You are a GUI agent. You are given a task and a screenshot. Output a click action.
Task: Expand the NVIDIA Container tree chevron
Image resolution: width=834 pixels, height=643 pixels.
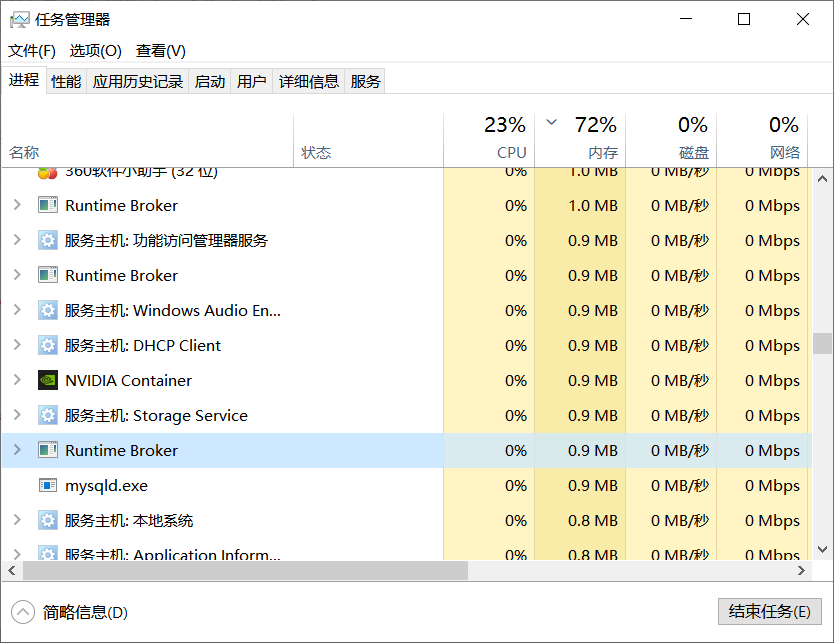[x=19, y=380]
